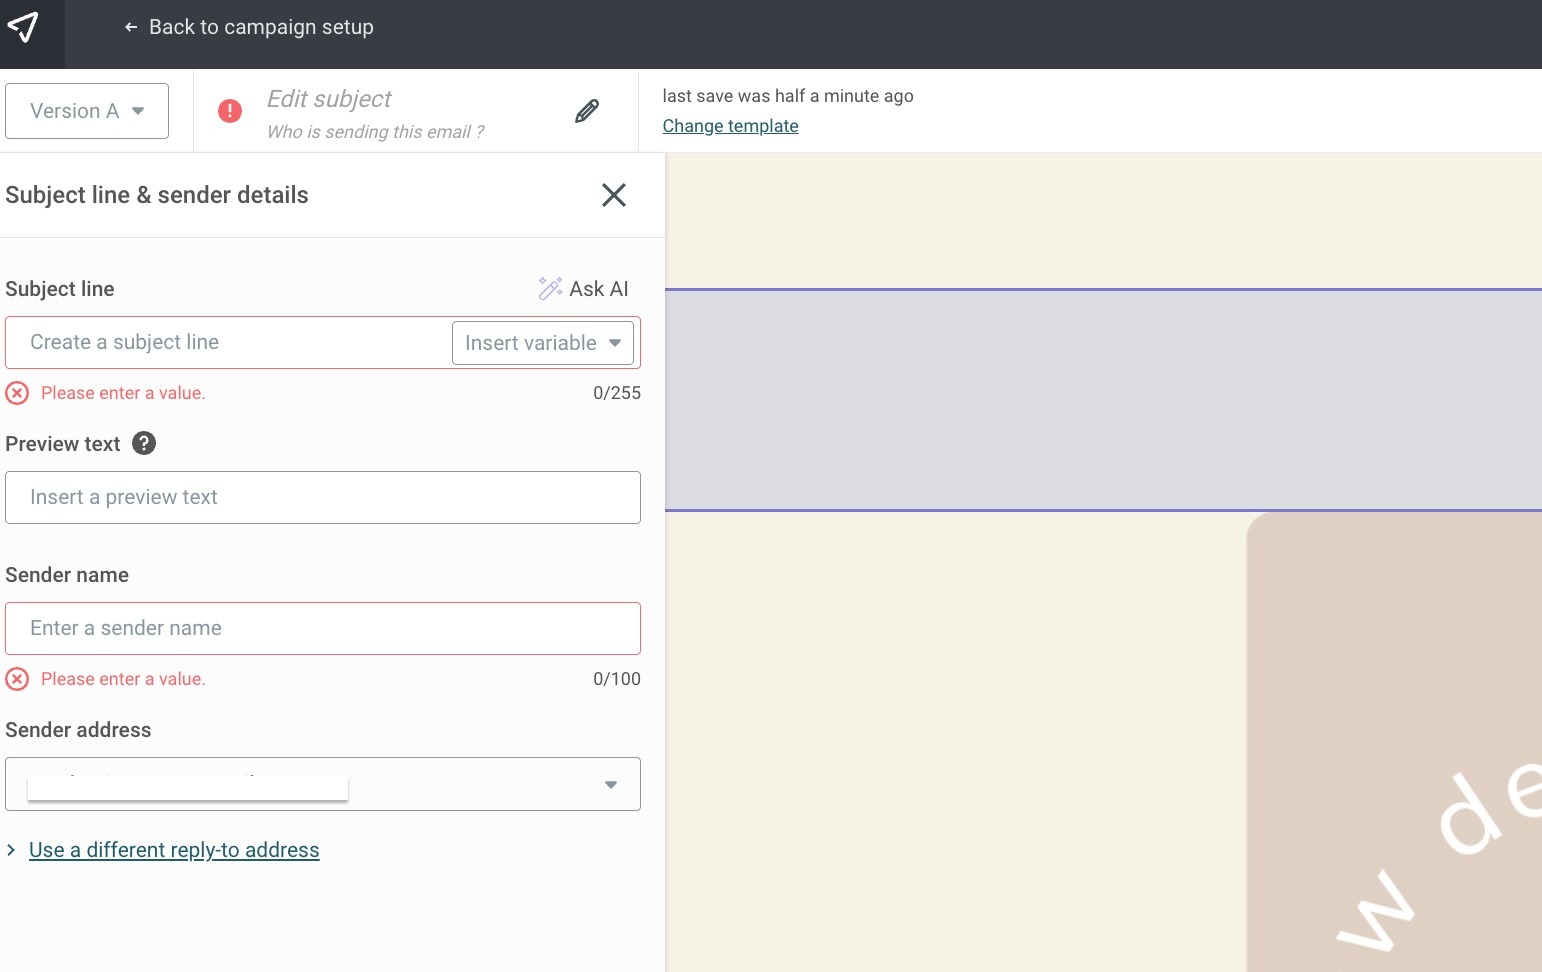Go back to campaign setup
1542x972 pixels.
(249, 27)
